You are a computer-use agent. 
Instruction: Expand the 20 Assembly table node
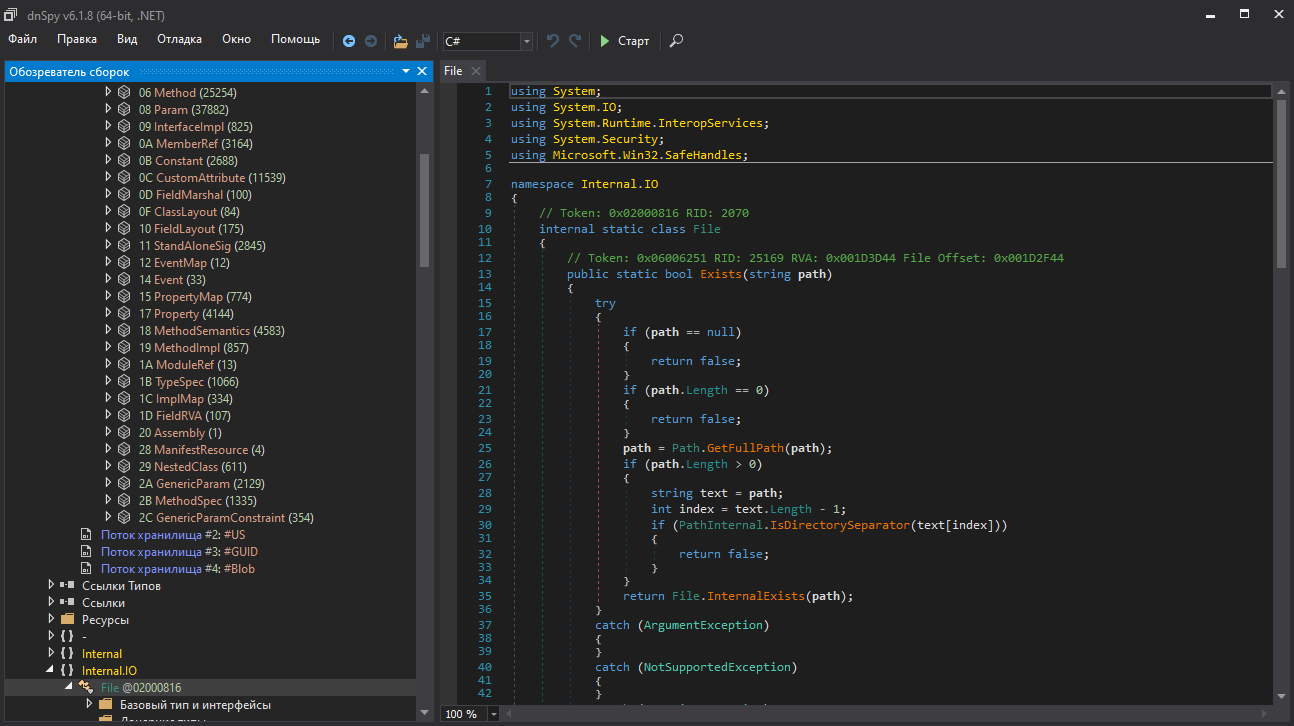109,433
